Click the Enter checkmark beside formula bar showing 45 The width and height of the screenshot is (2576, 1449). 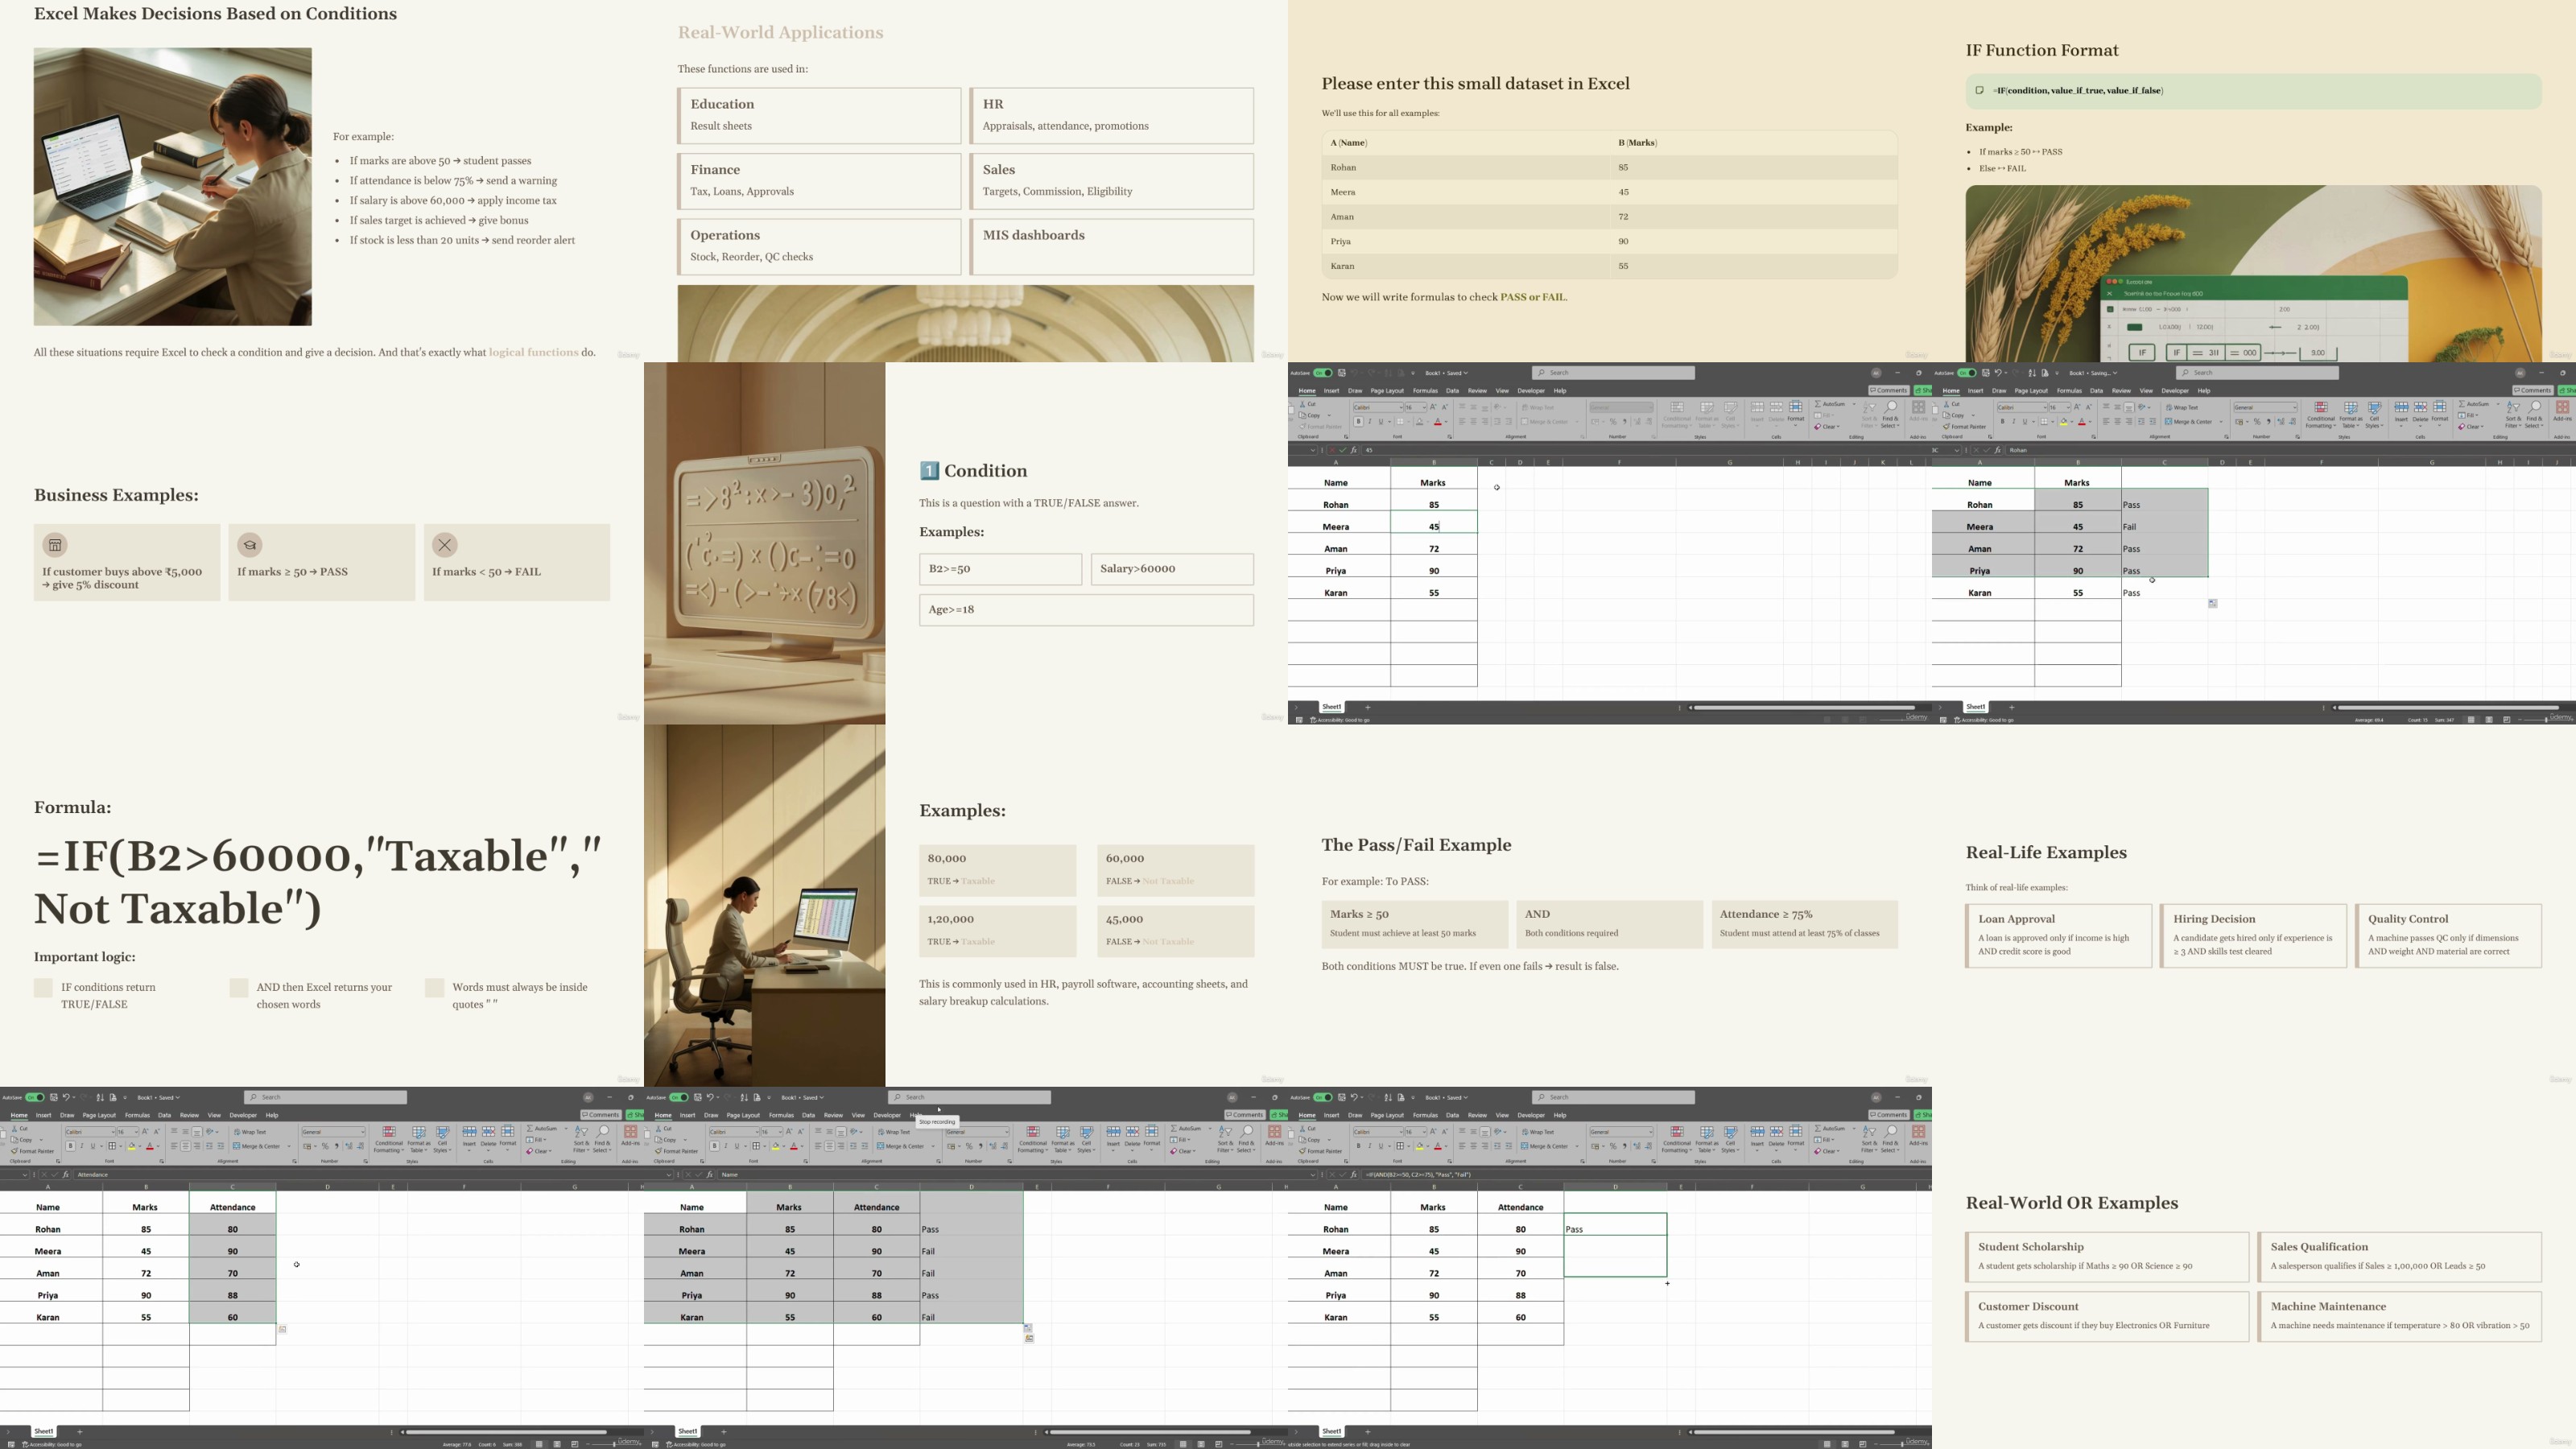pos(1342,450)
